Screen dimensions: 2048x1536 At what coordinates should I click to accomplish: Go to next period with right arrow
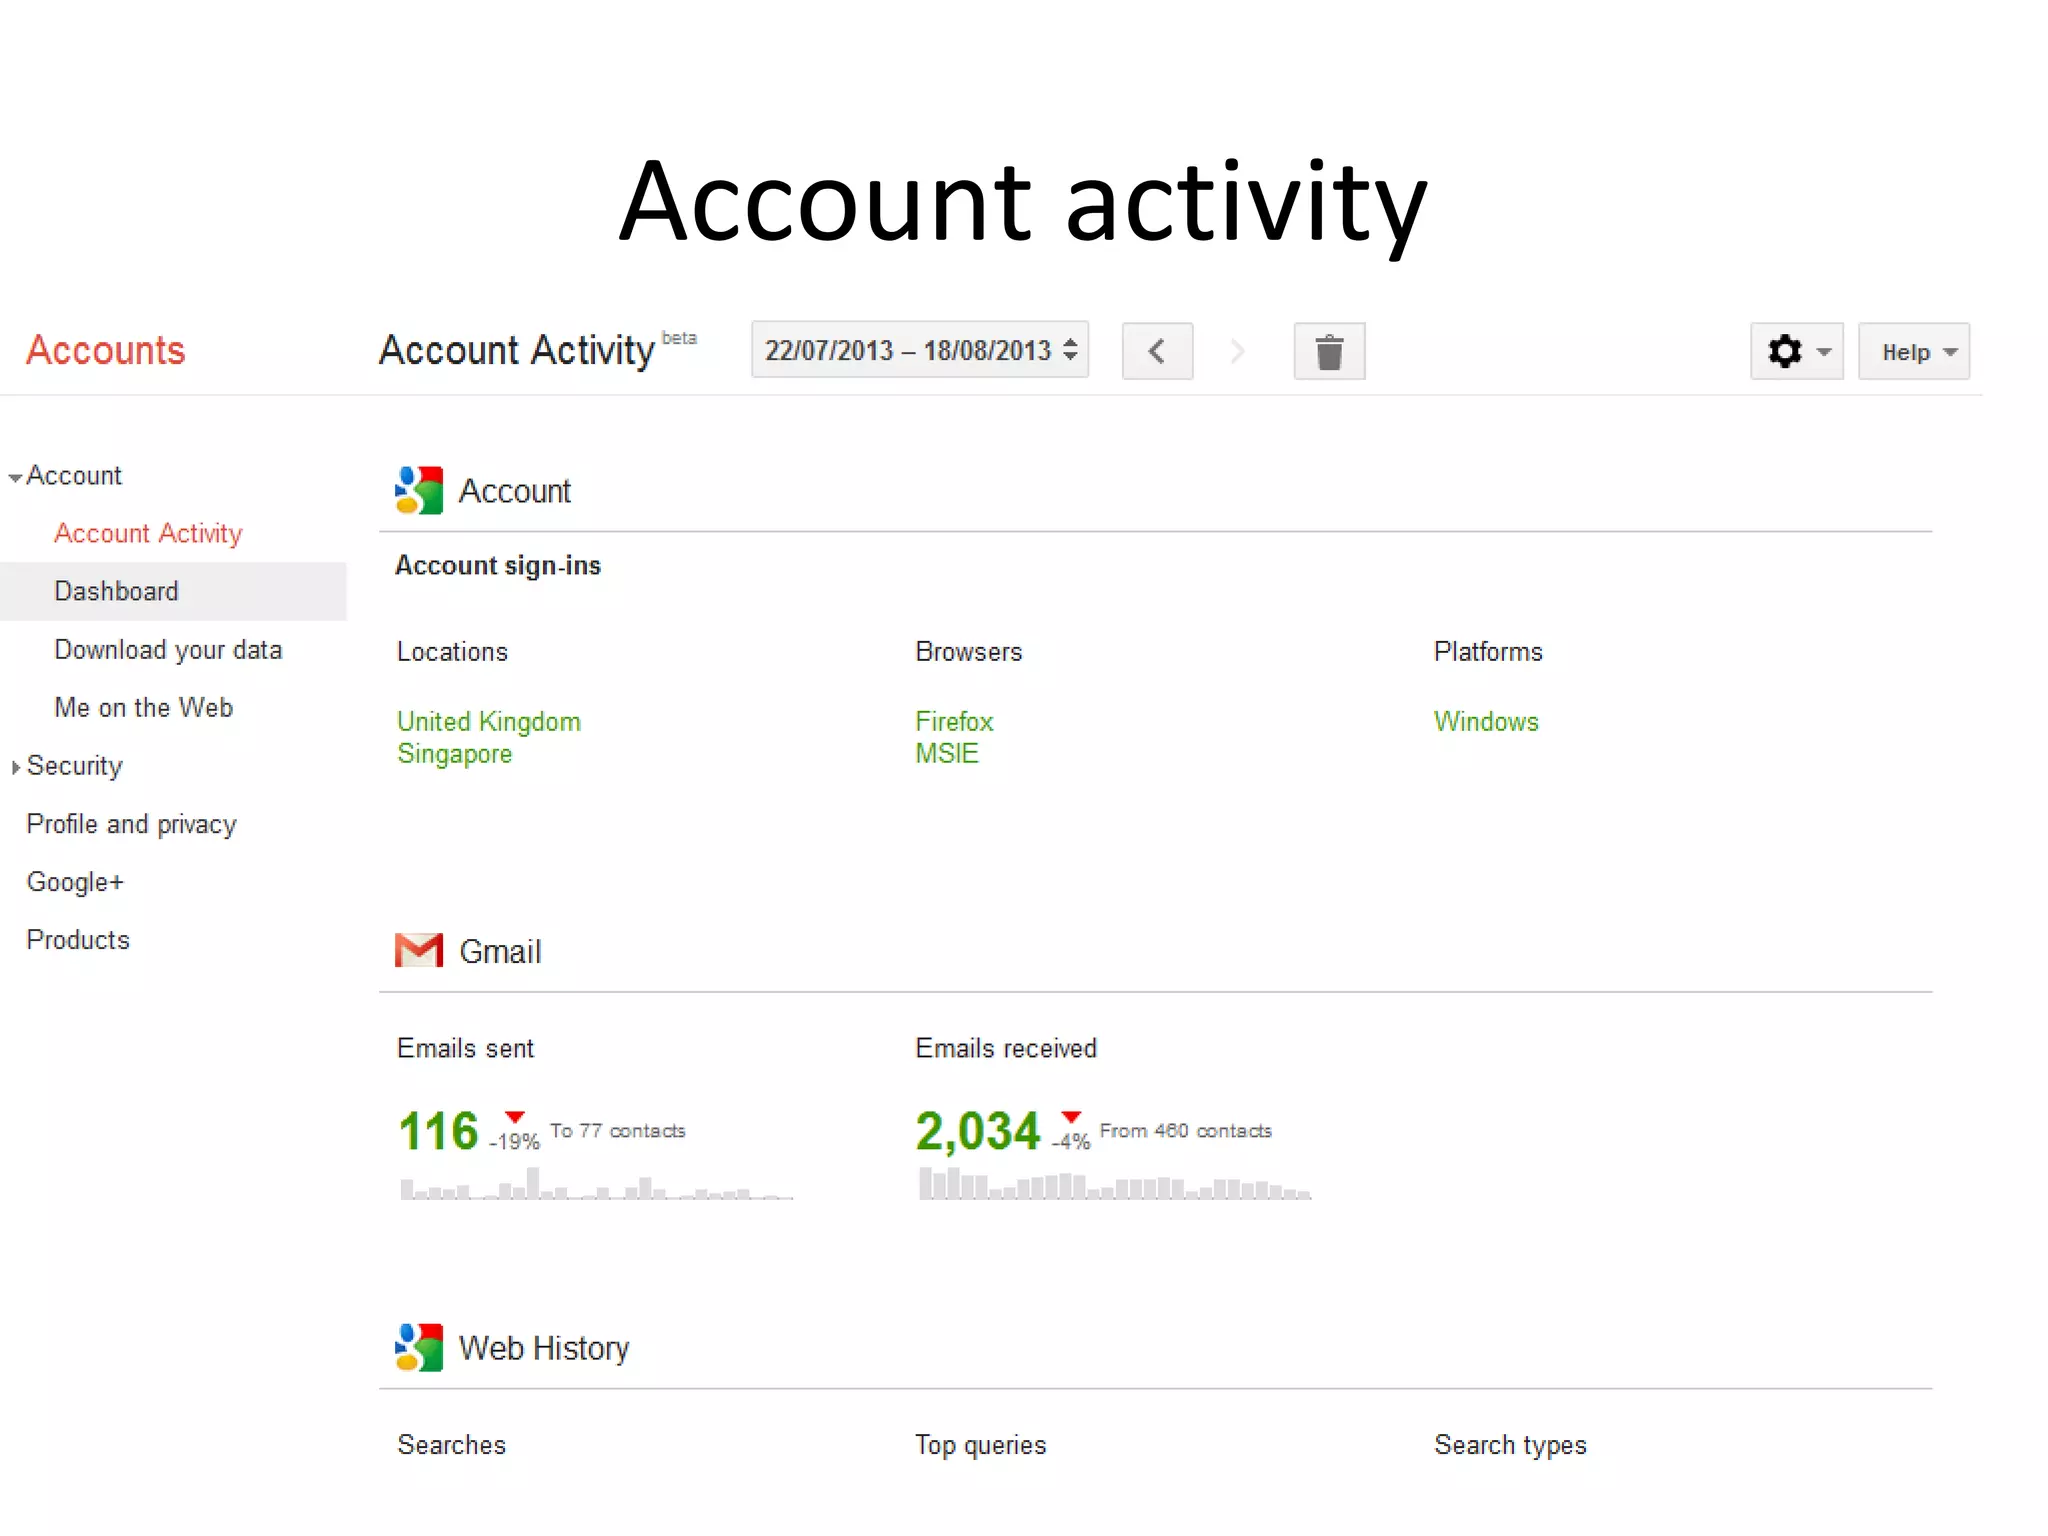pyautogui.click(x=1238, y=351)
